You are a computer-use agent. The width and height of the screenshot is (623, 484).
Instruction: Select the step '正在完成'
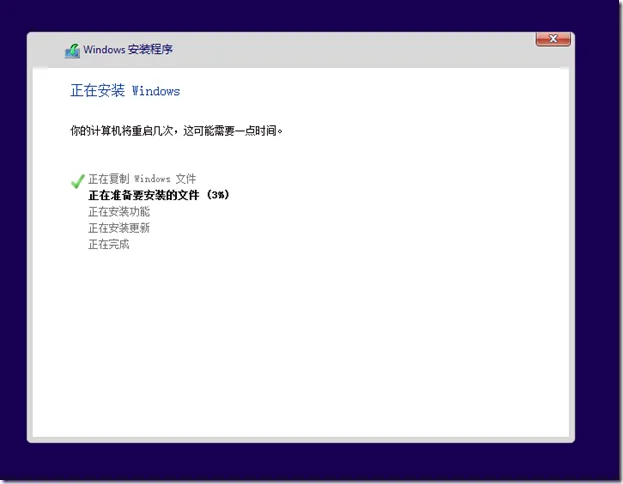click(x=109, y=244)
